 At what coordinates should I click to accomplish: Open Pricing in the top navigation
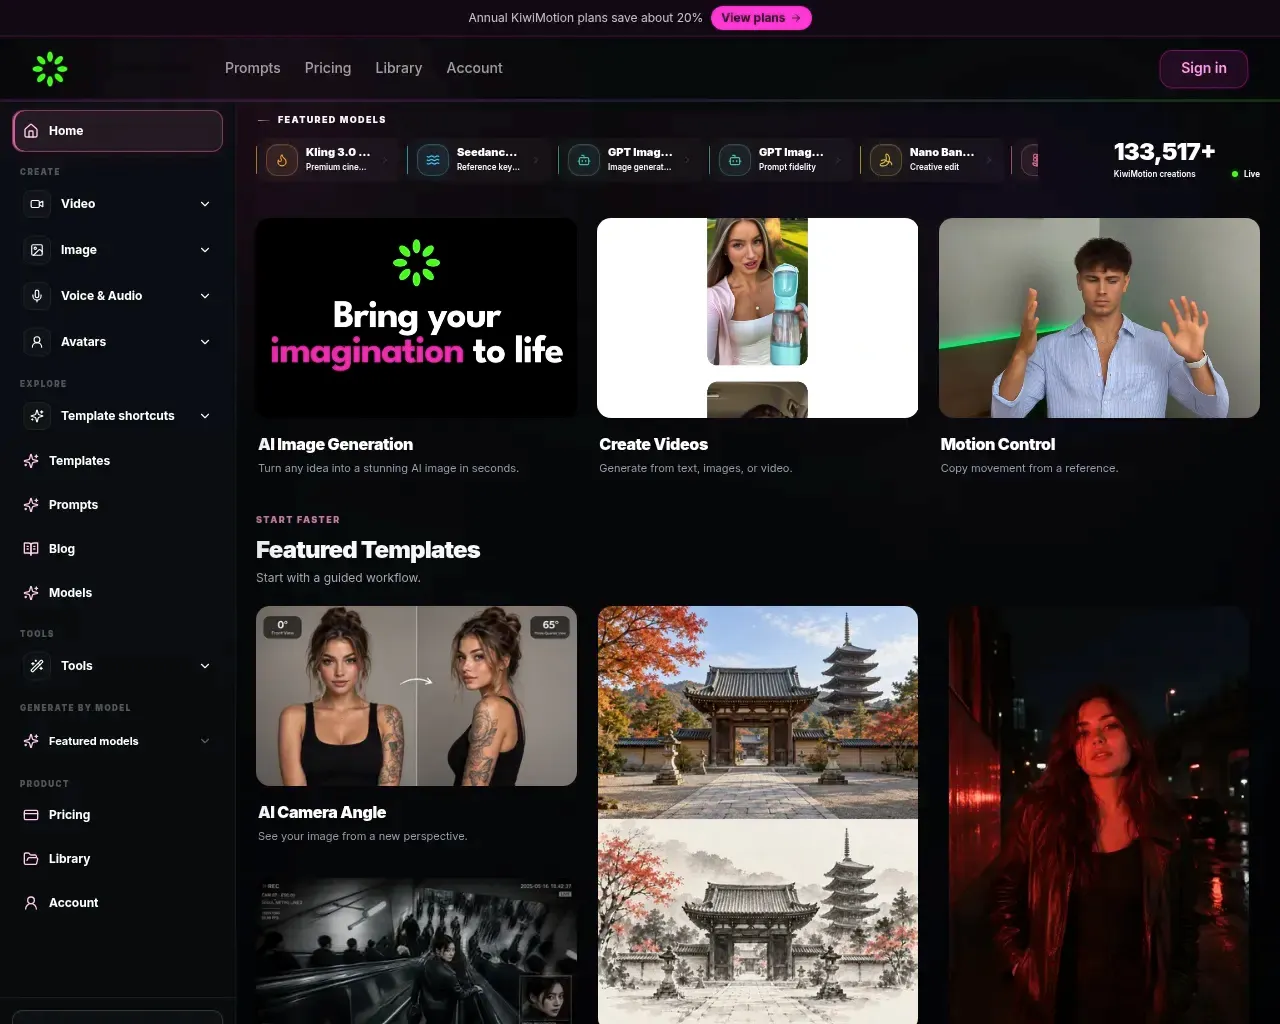[x=328, y=68]
